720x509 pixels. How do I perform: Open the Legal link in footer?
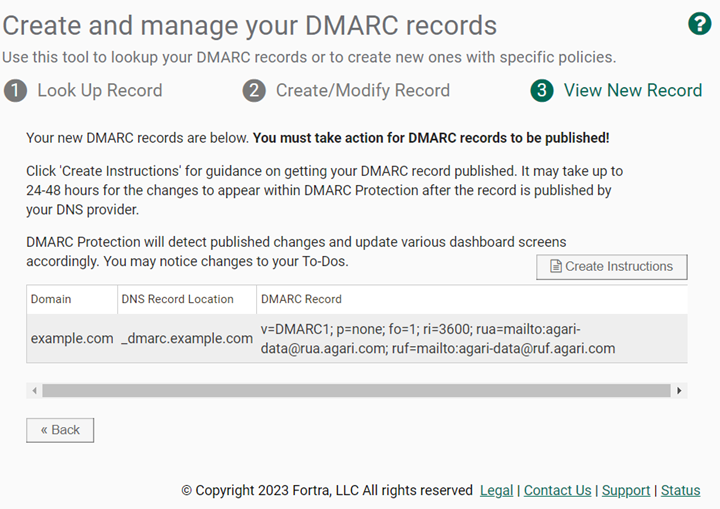[496, 491]
